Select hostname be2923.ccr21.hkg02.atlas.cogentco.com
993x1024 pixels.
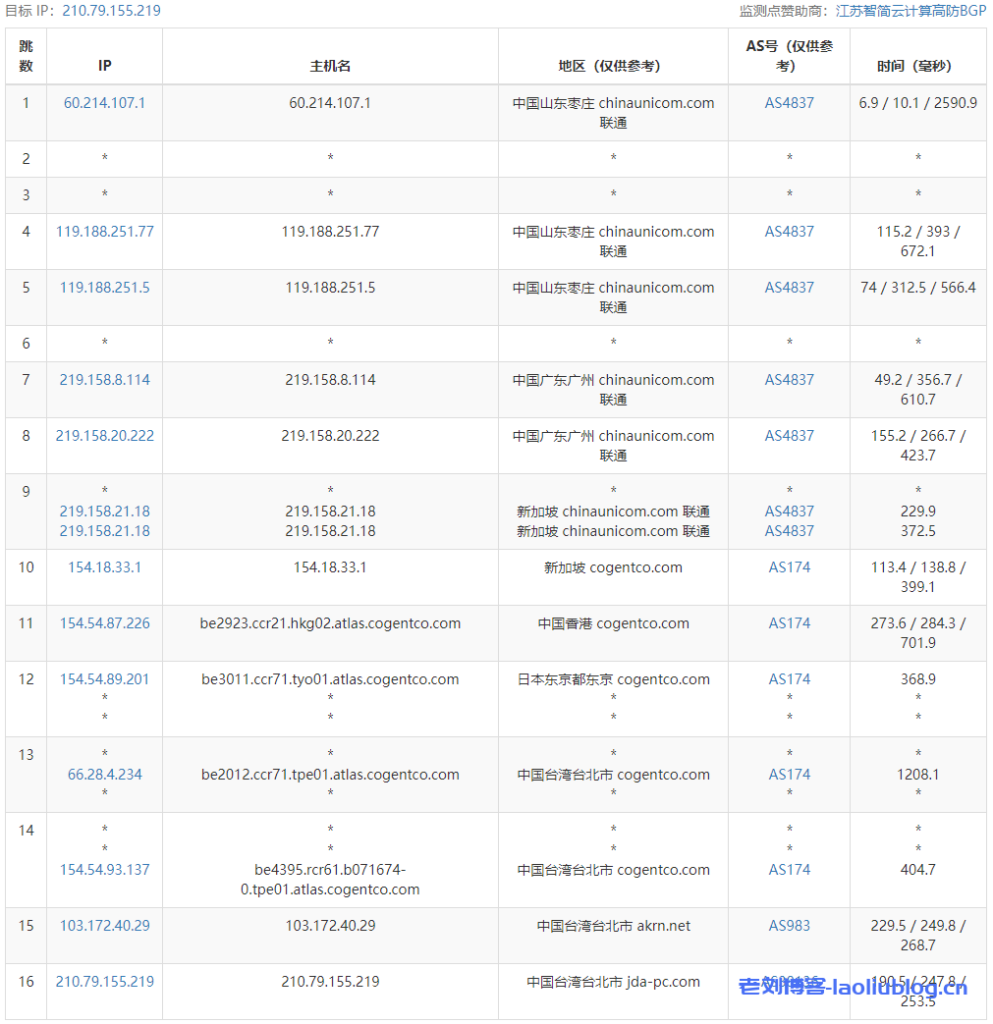330,623
